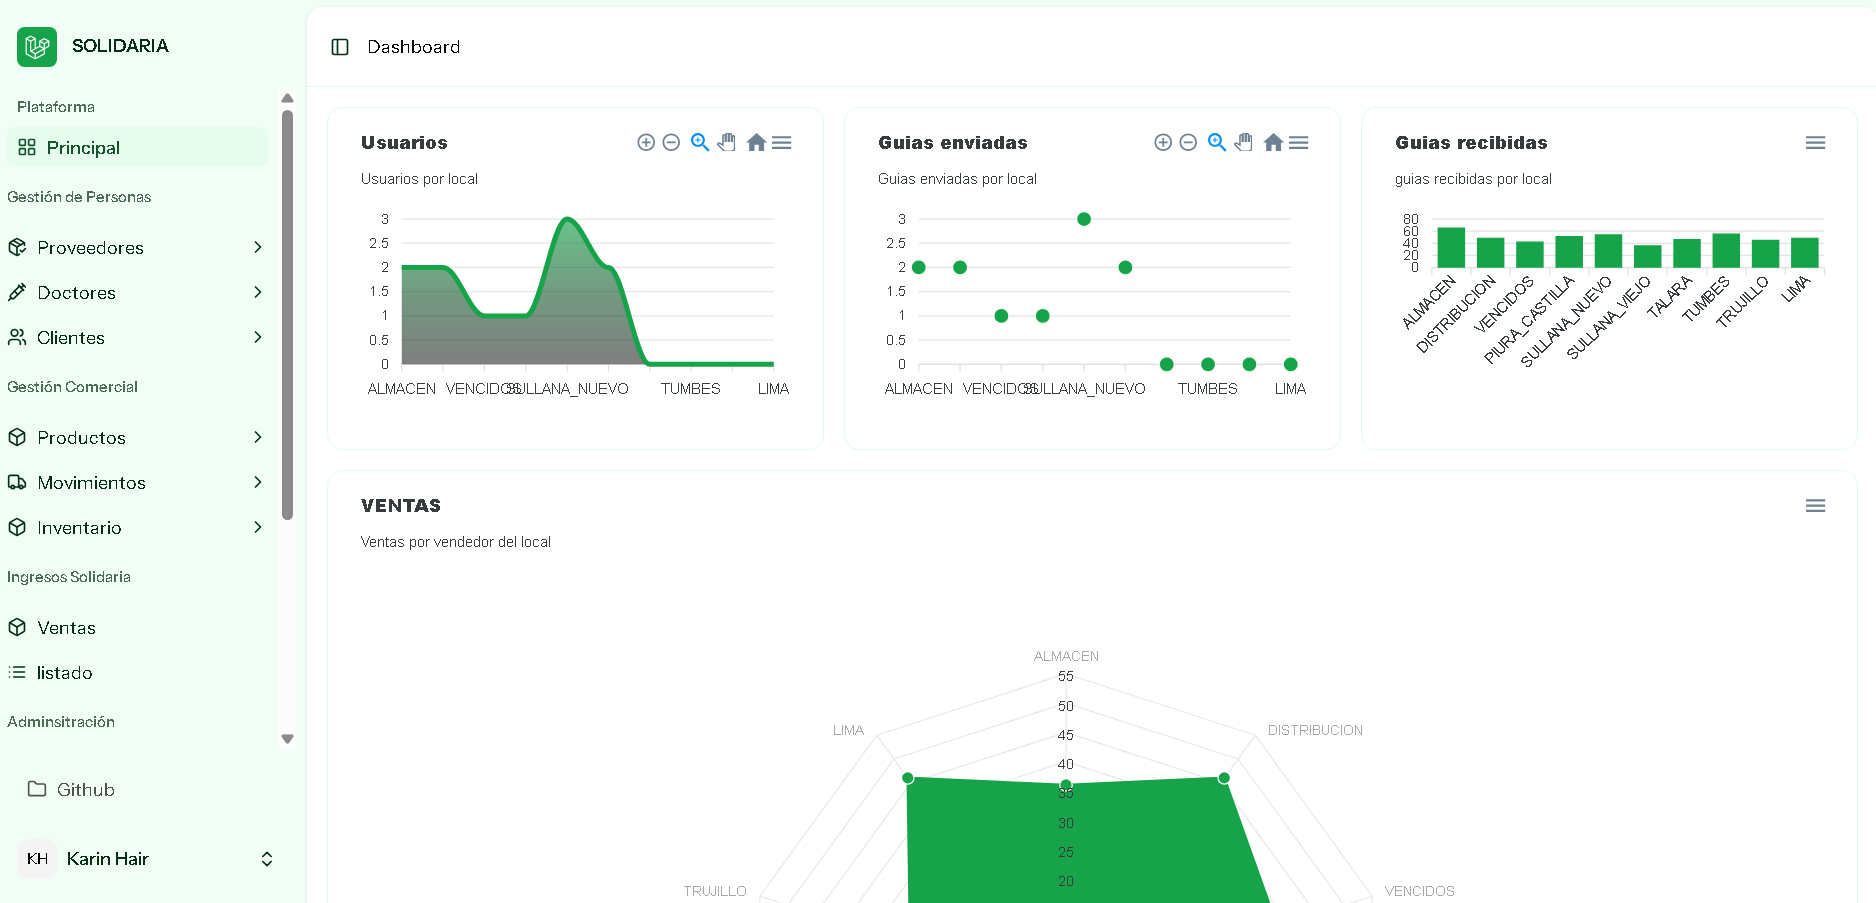Toggle the sidebar panel icon

pos(340,47)
